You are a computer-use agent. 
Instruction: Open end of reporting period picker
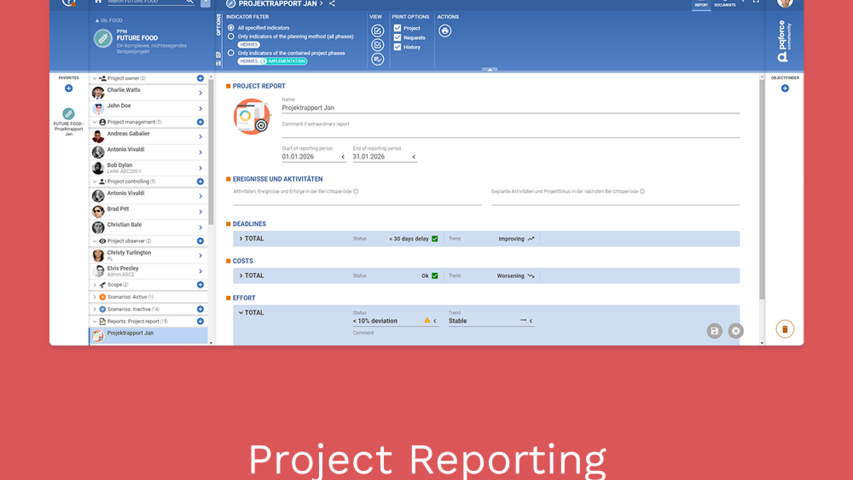pos(414,157)
